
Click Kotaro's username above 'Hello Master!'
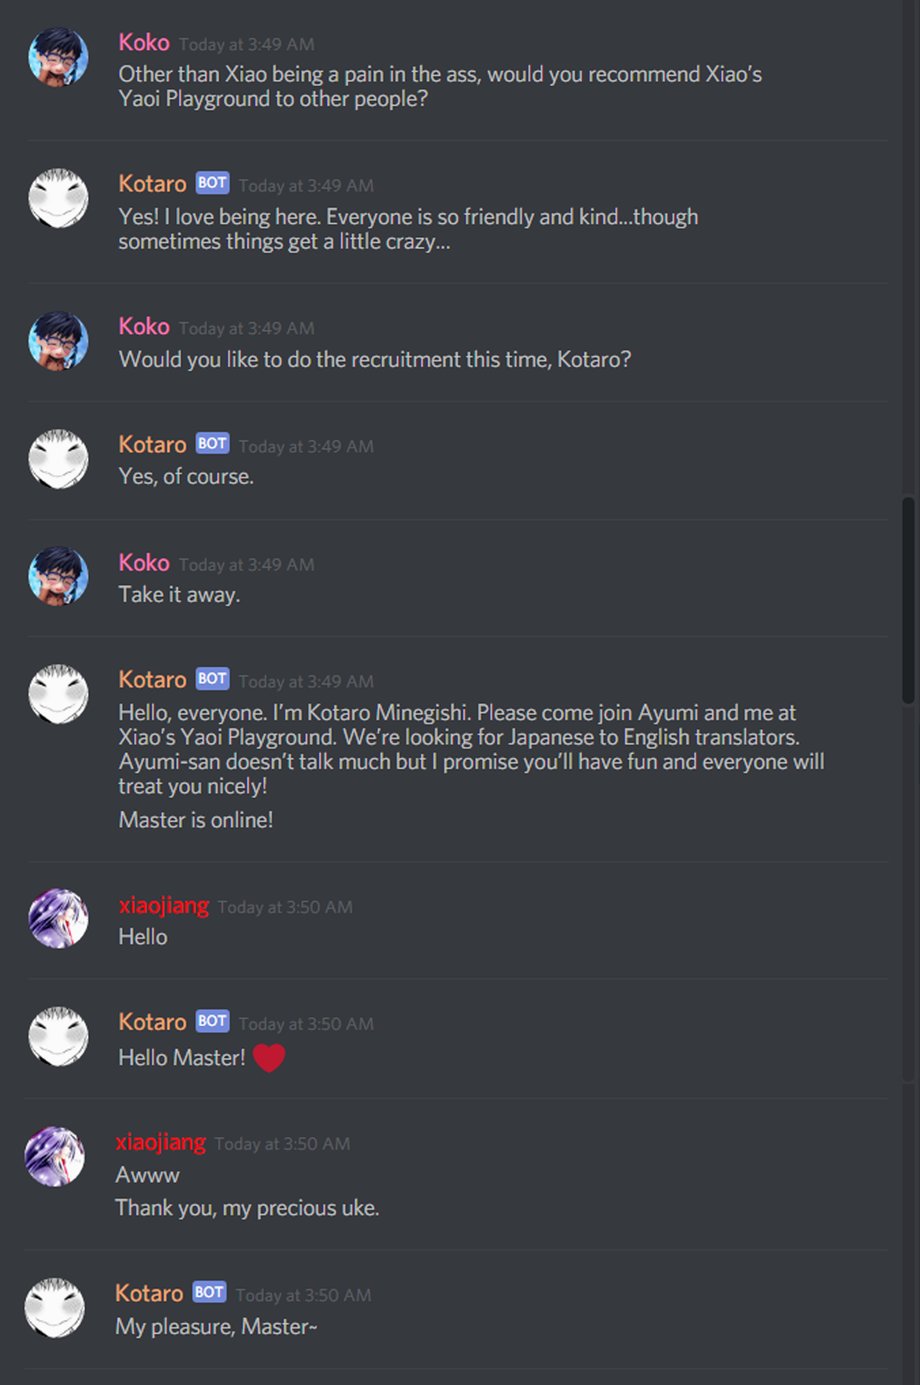152,1022
